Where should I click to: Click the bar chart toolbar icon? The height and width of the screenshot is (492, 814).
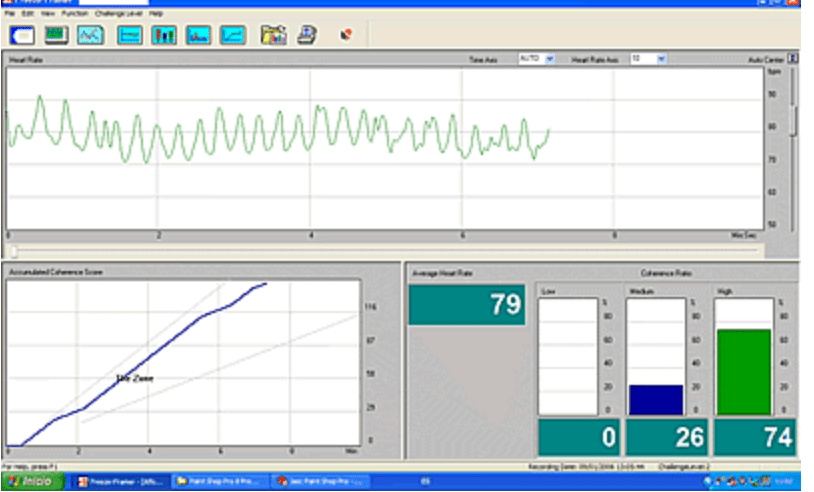164,35
